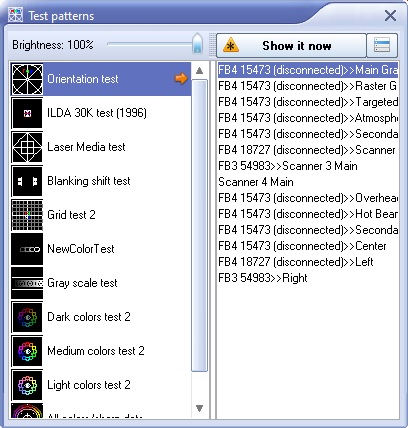Image resolution: width=408 pixels, height=428 pixels.
Task: Select the Grid test 2 pattern icon
Action: pos(27,215)
